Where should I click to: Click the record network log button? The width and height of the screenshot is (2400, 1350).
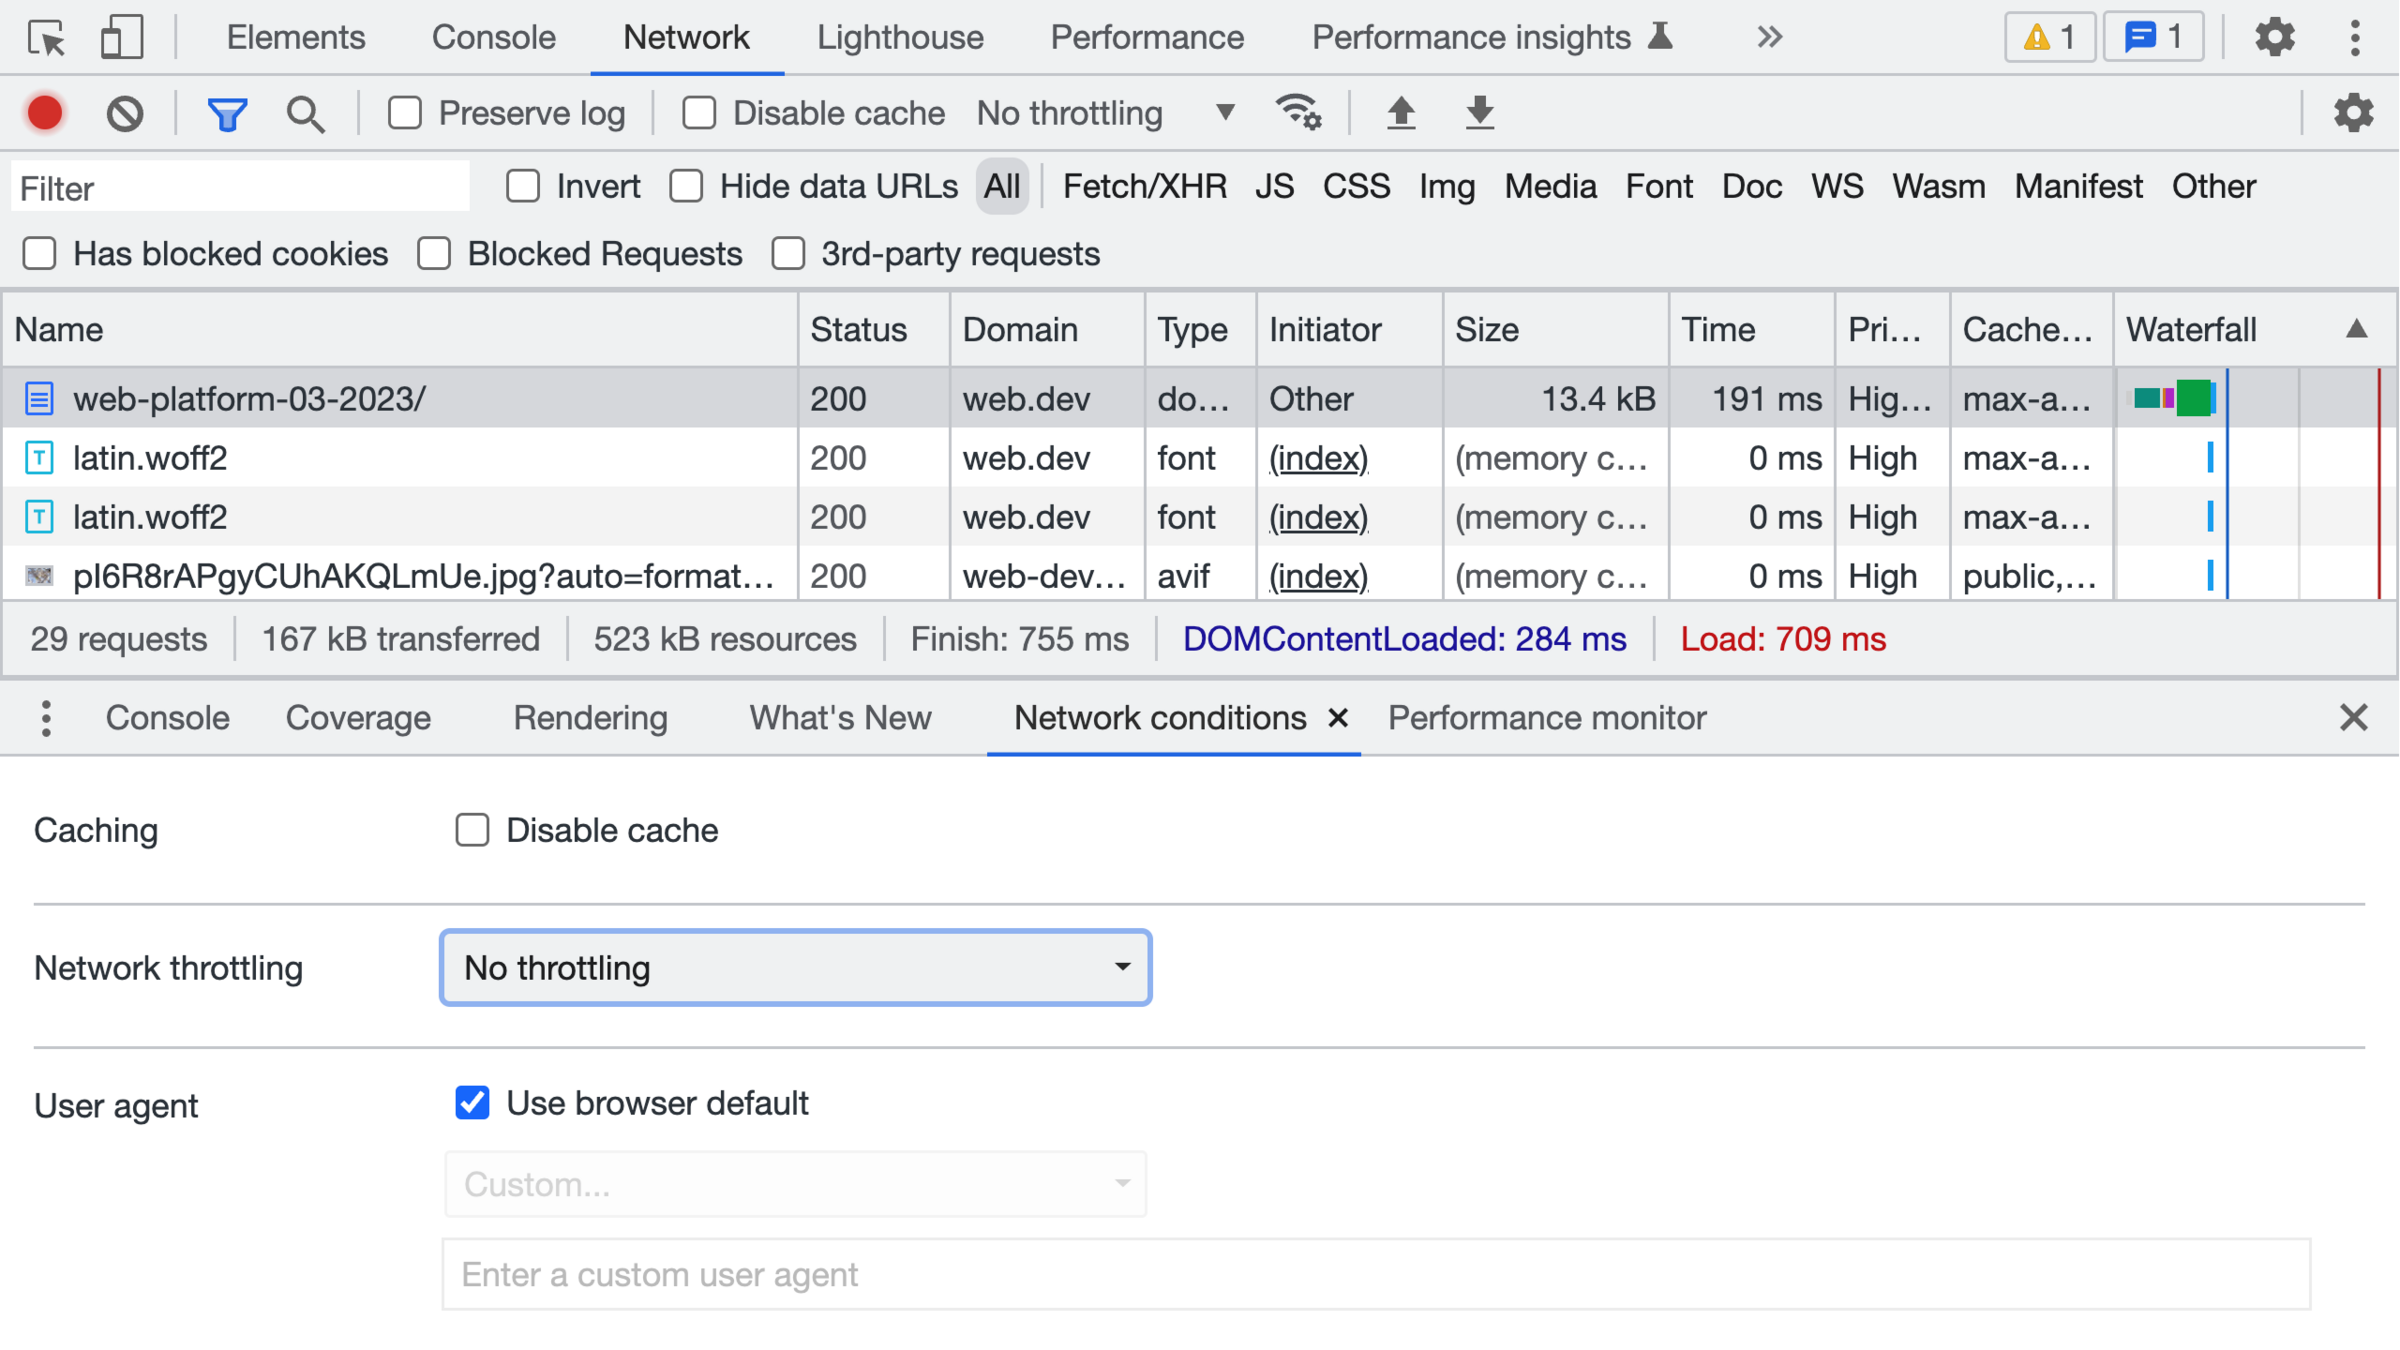(x=45, y=113)
